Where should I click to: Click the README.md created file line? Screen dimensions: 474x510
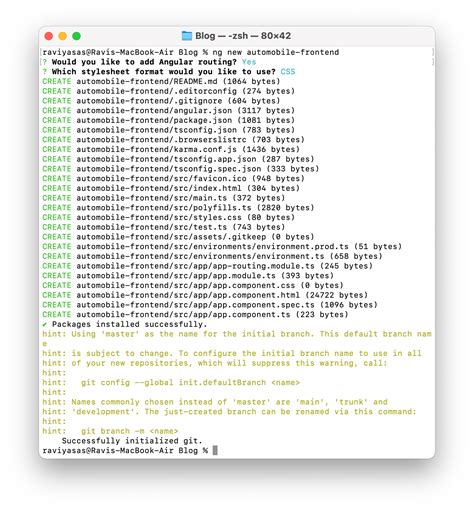tap(161, 81)
